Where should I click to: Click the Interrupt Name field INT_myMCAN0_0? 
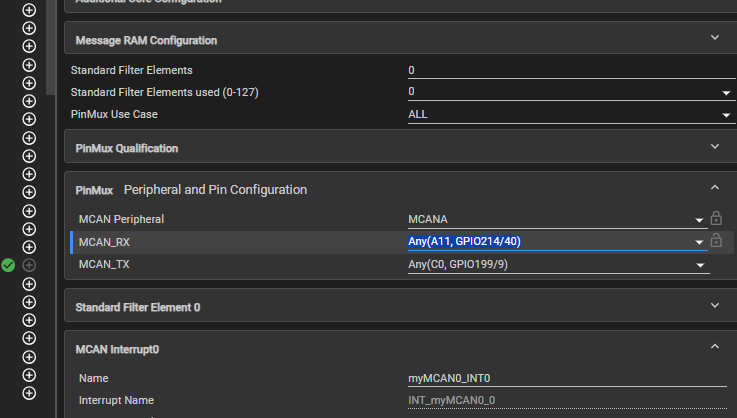click(x=567, y=401)
